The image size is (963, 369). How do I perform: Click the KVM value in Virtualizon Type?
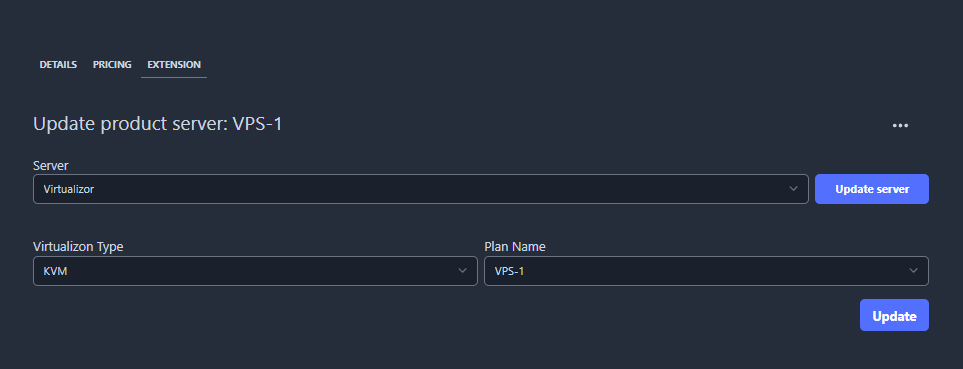click(x=55, y=271)
